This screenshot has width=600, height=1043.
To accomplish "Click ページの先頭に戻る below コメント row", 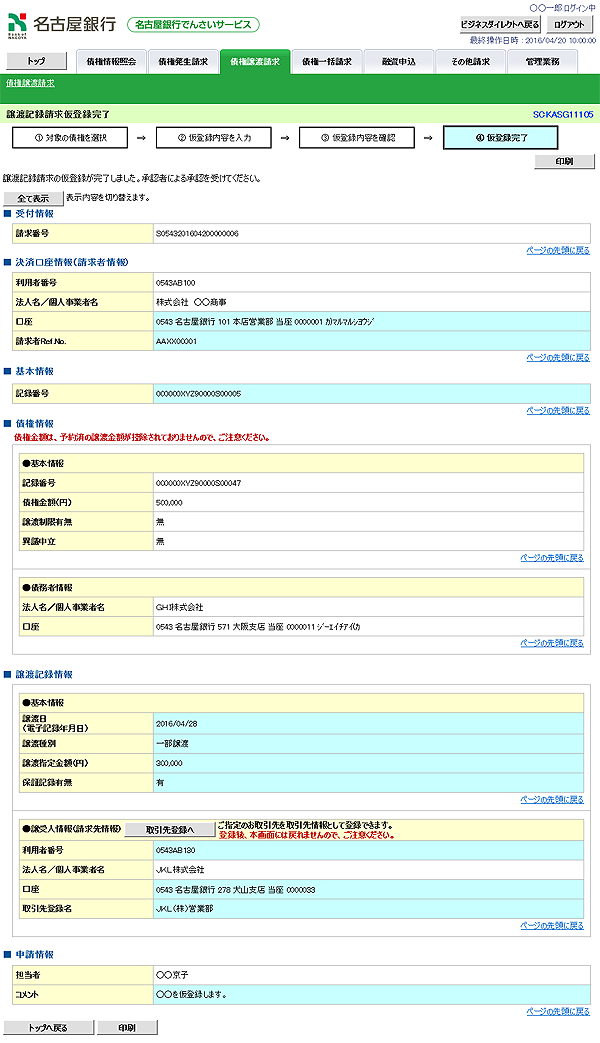I will click(558, 1012).
